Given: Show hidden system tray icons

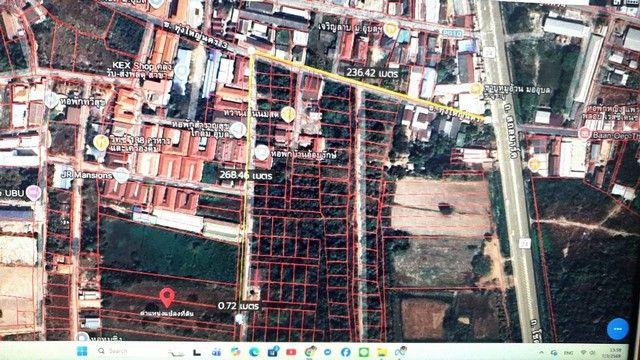Looking at the screenshot, I should pos(541,352).
